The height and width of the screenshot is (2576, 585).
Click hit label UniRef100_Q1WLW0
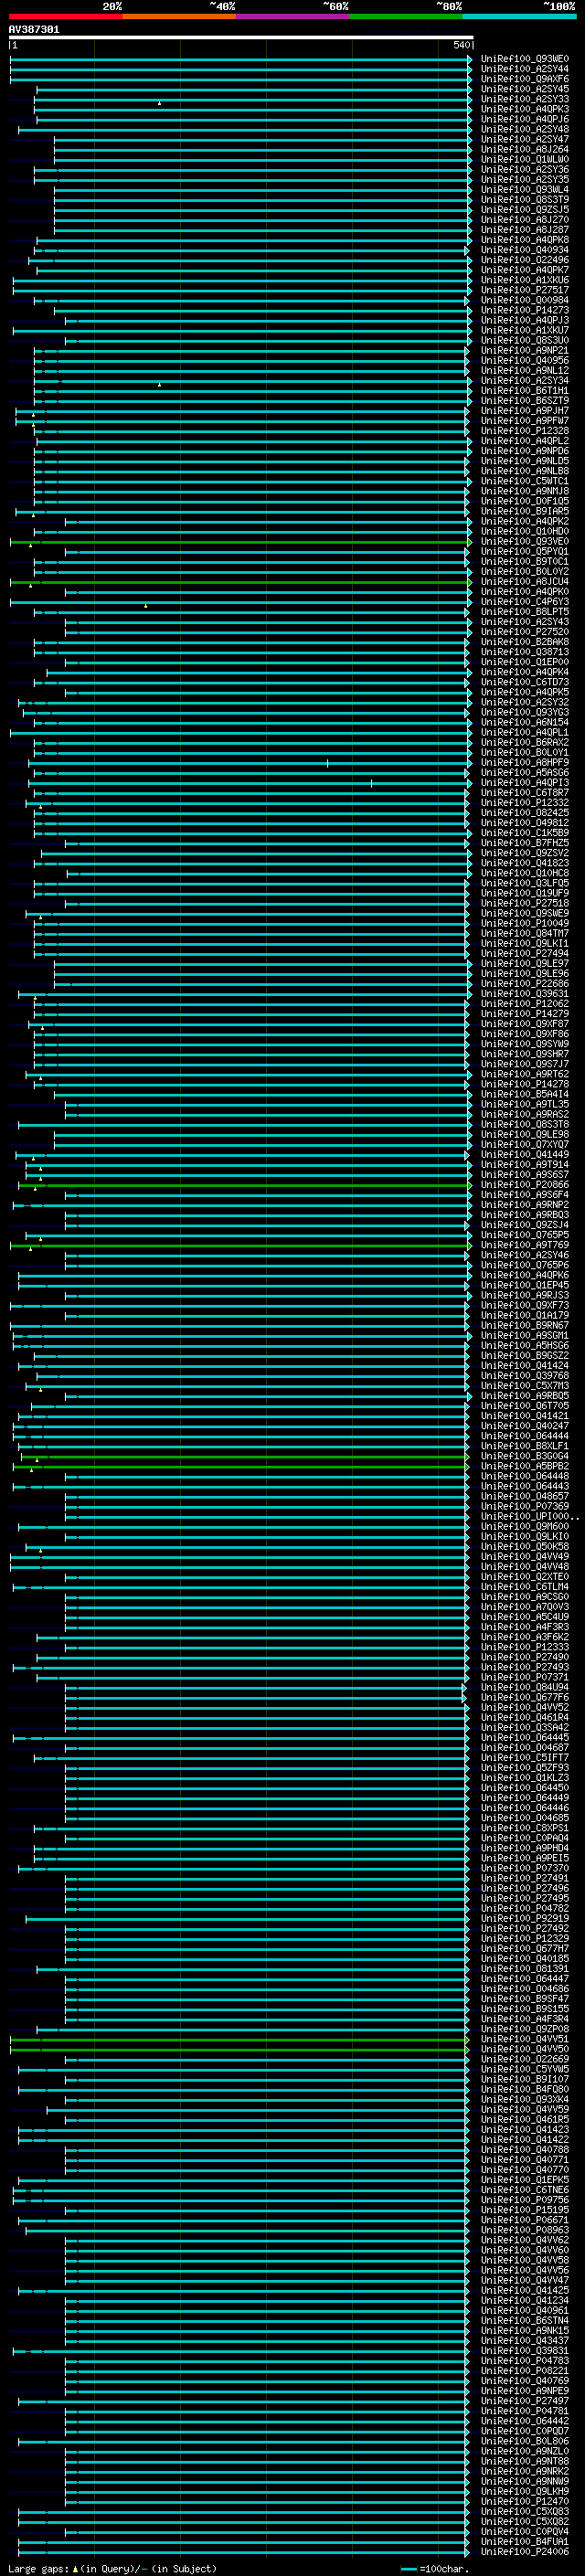tap(525, 159)
